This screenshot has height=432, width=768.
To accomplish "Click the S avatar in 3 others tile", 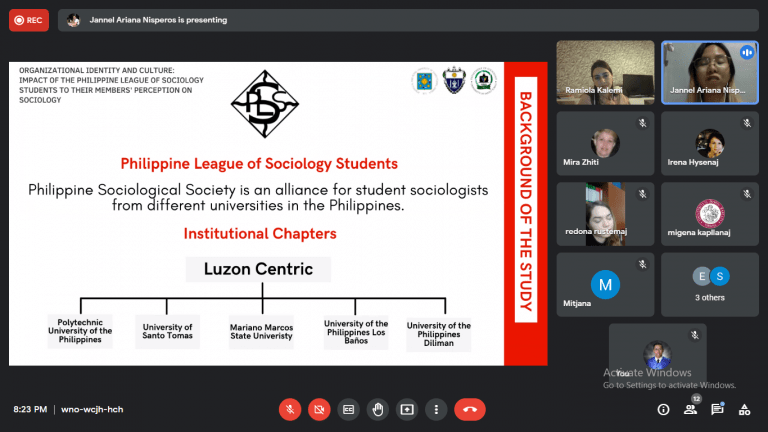I will (x=720, y=277).
